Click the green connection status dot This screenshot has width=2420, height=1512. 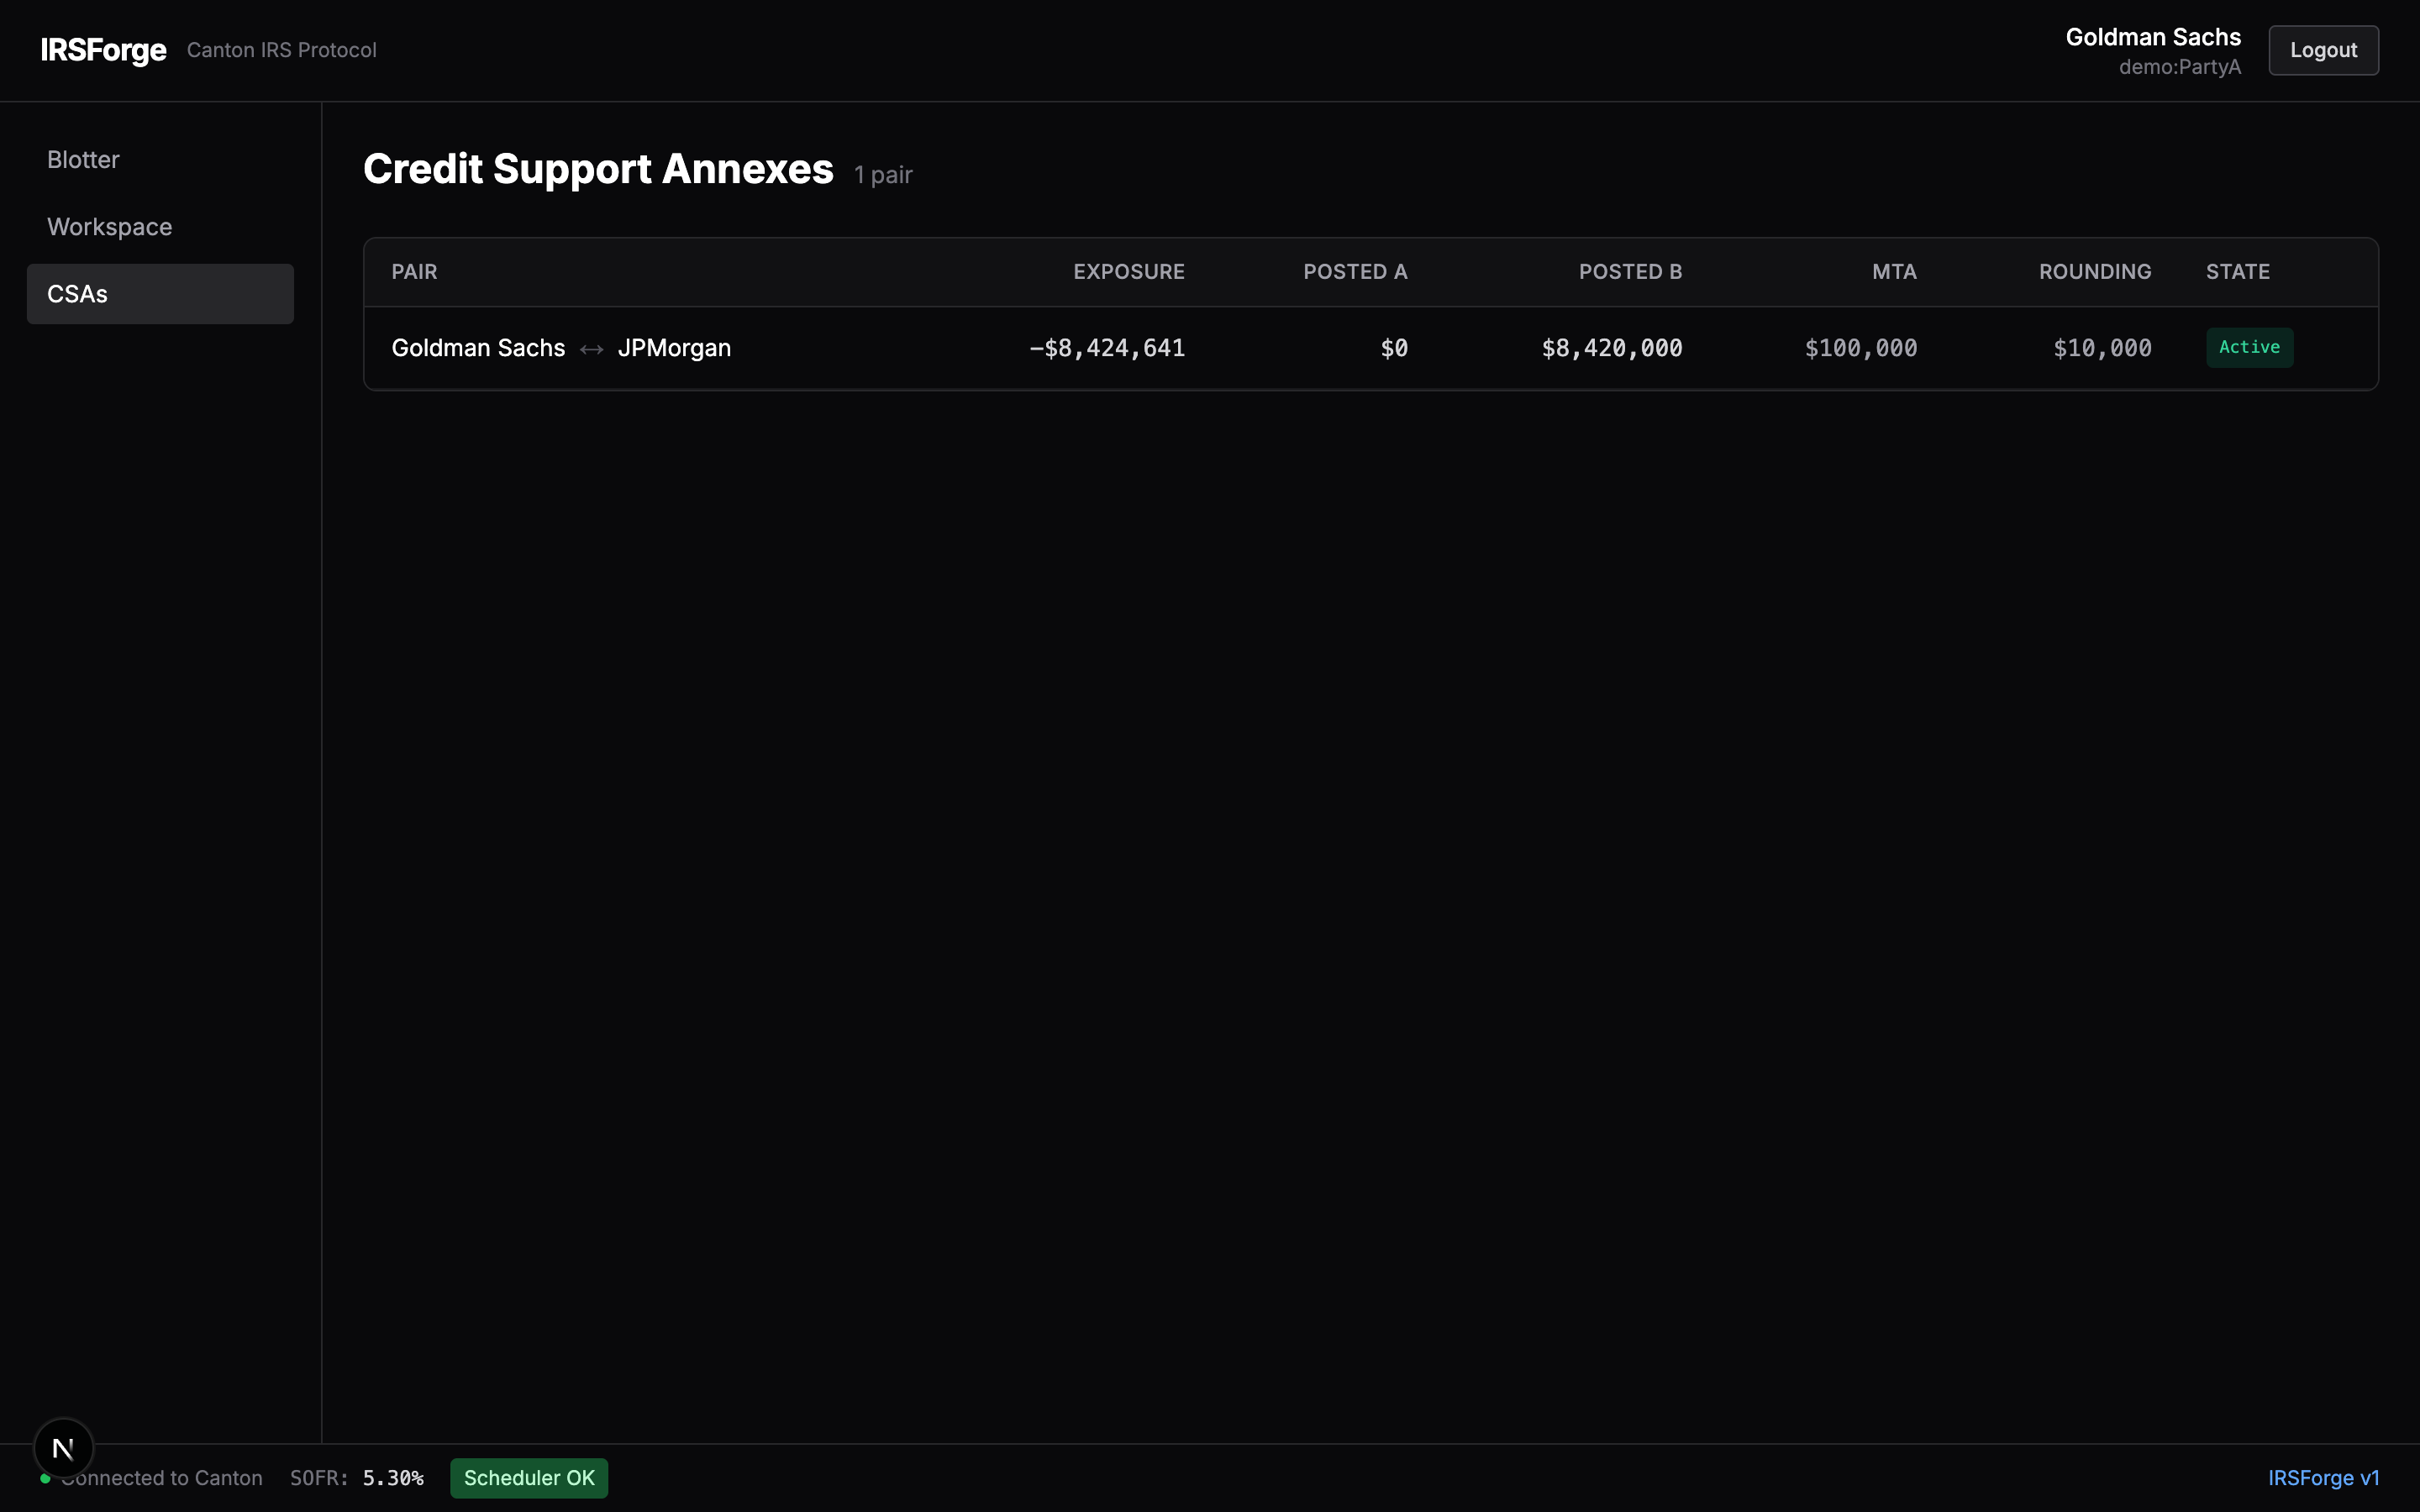click(x=45, y=1478)
